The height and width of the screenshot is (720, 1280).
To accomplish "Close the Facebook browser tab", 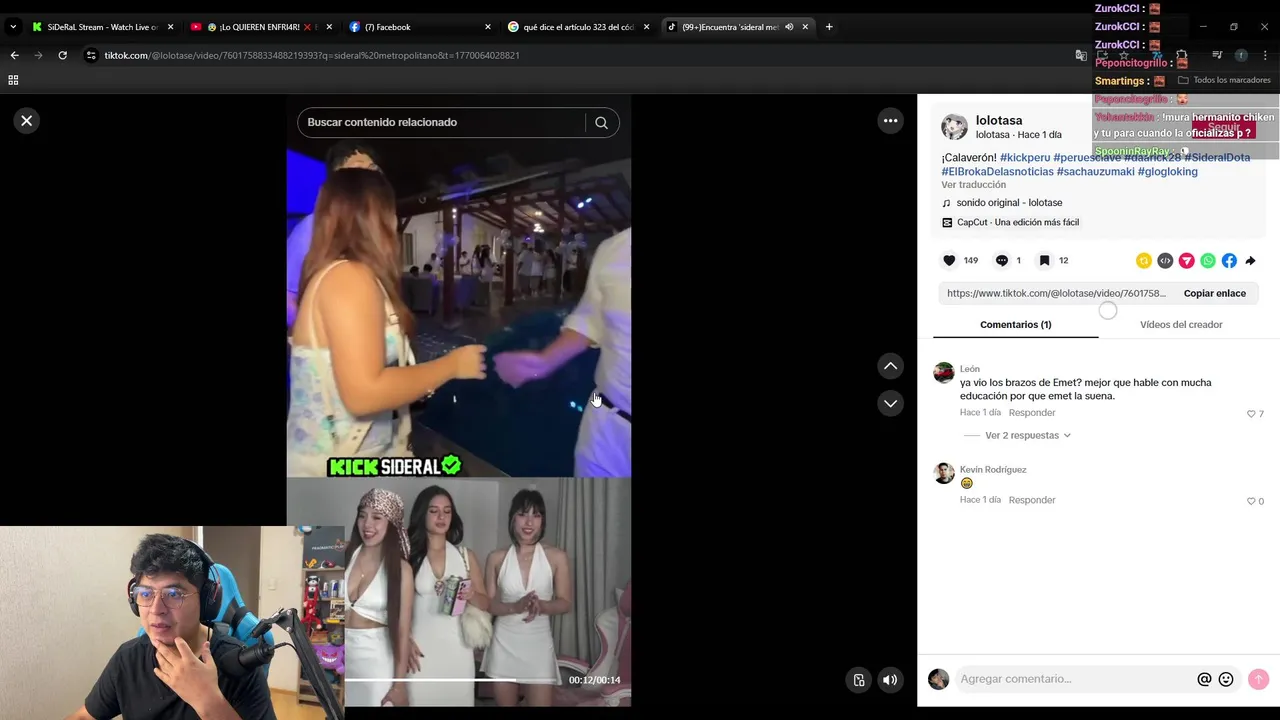I will tap(488, 27).
